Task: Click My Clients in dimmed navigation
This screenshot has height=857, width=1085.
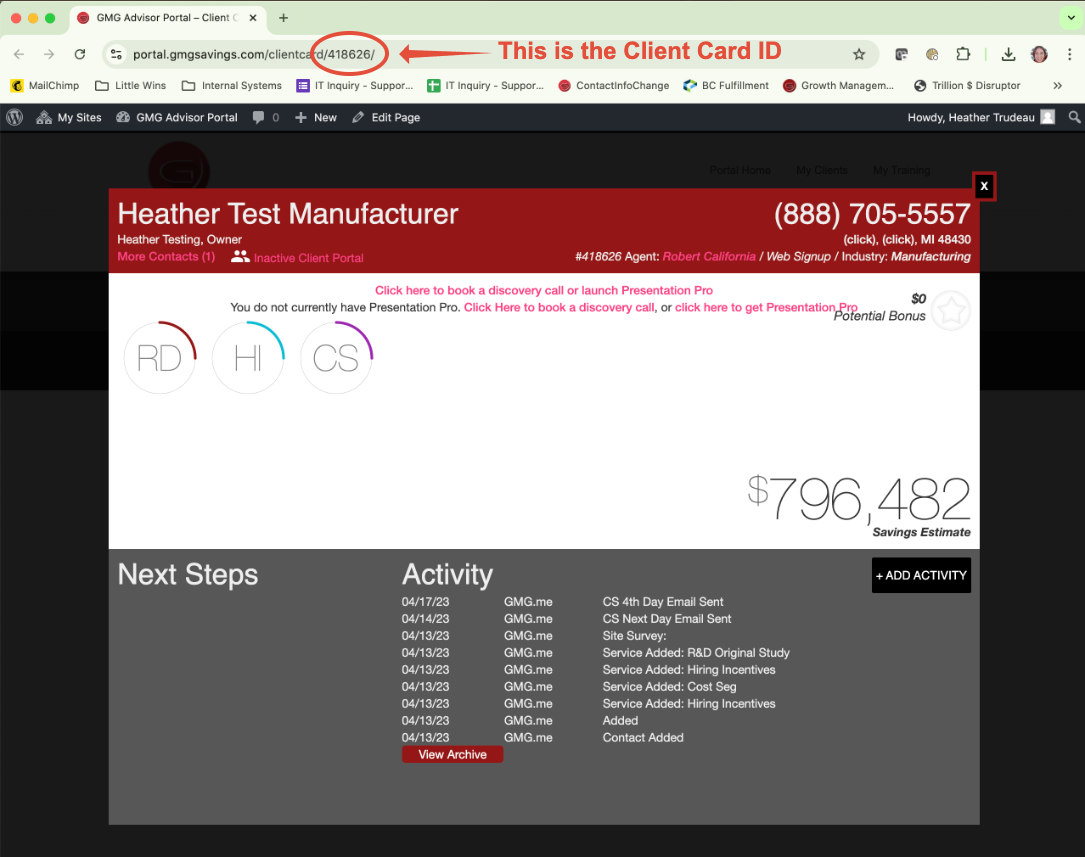Action: pyautogui.click(x=821, y=170)
